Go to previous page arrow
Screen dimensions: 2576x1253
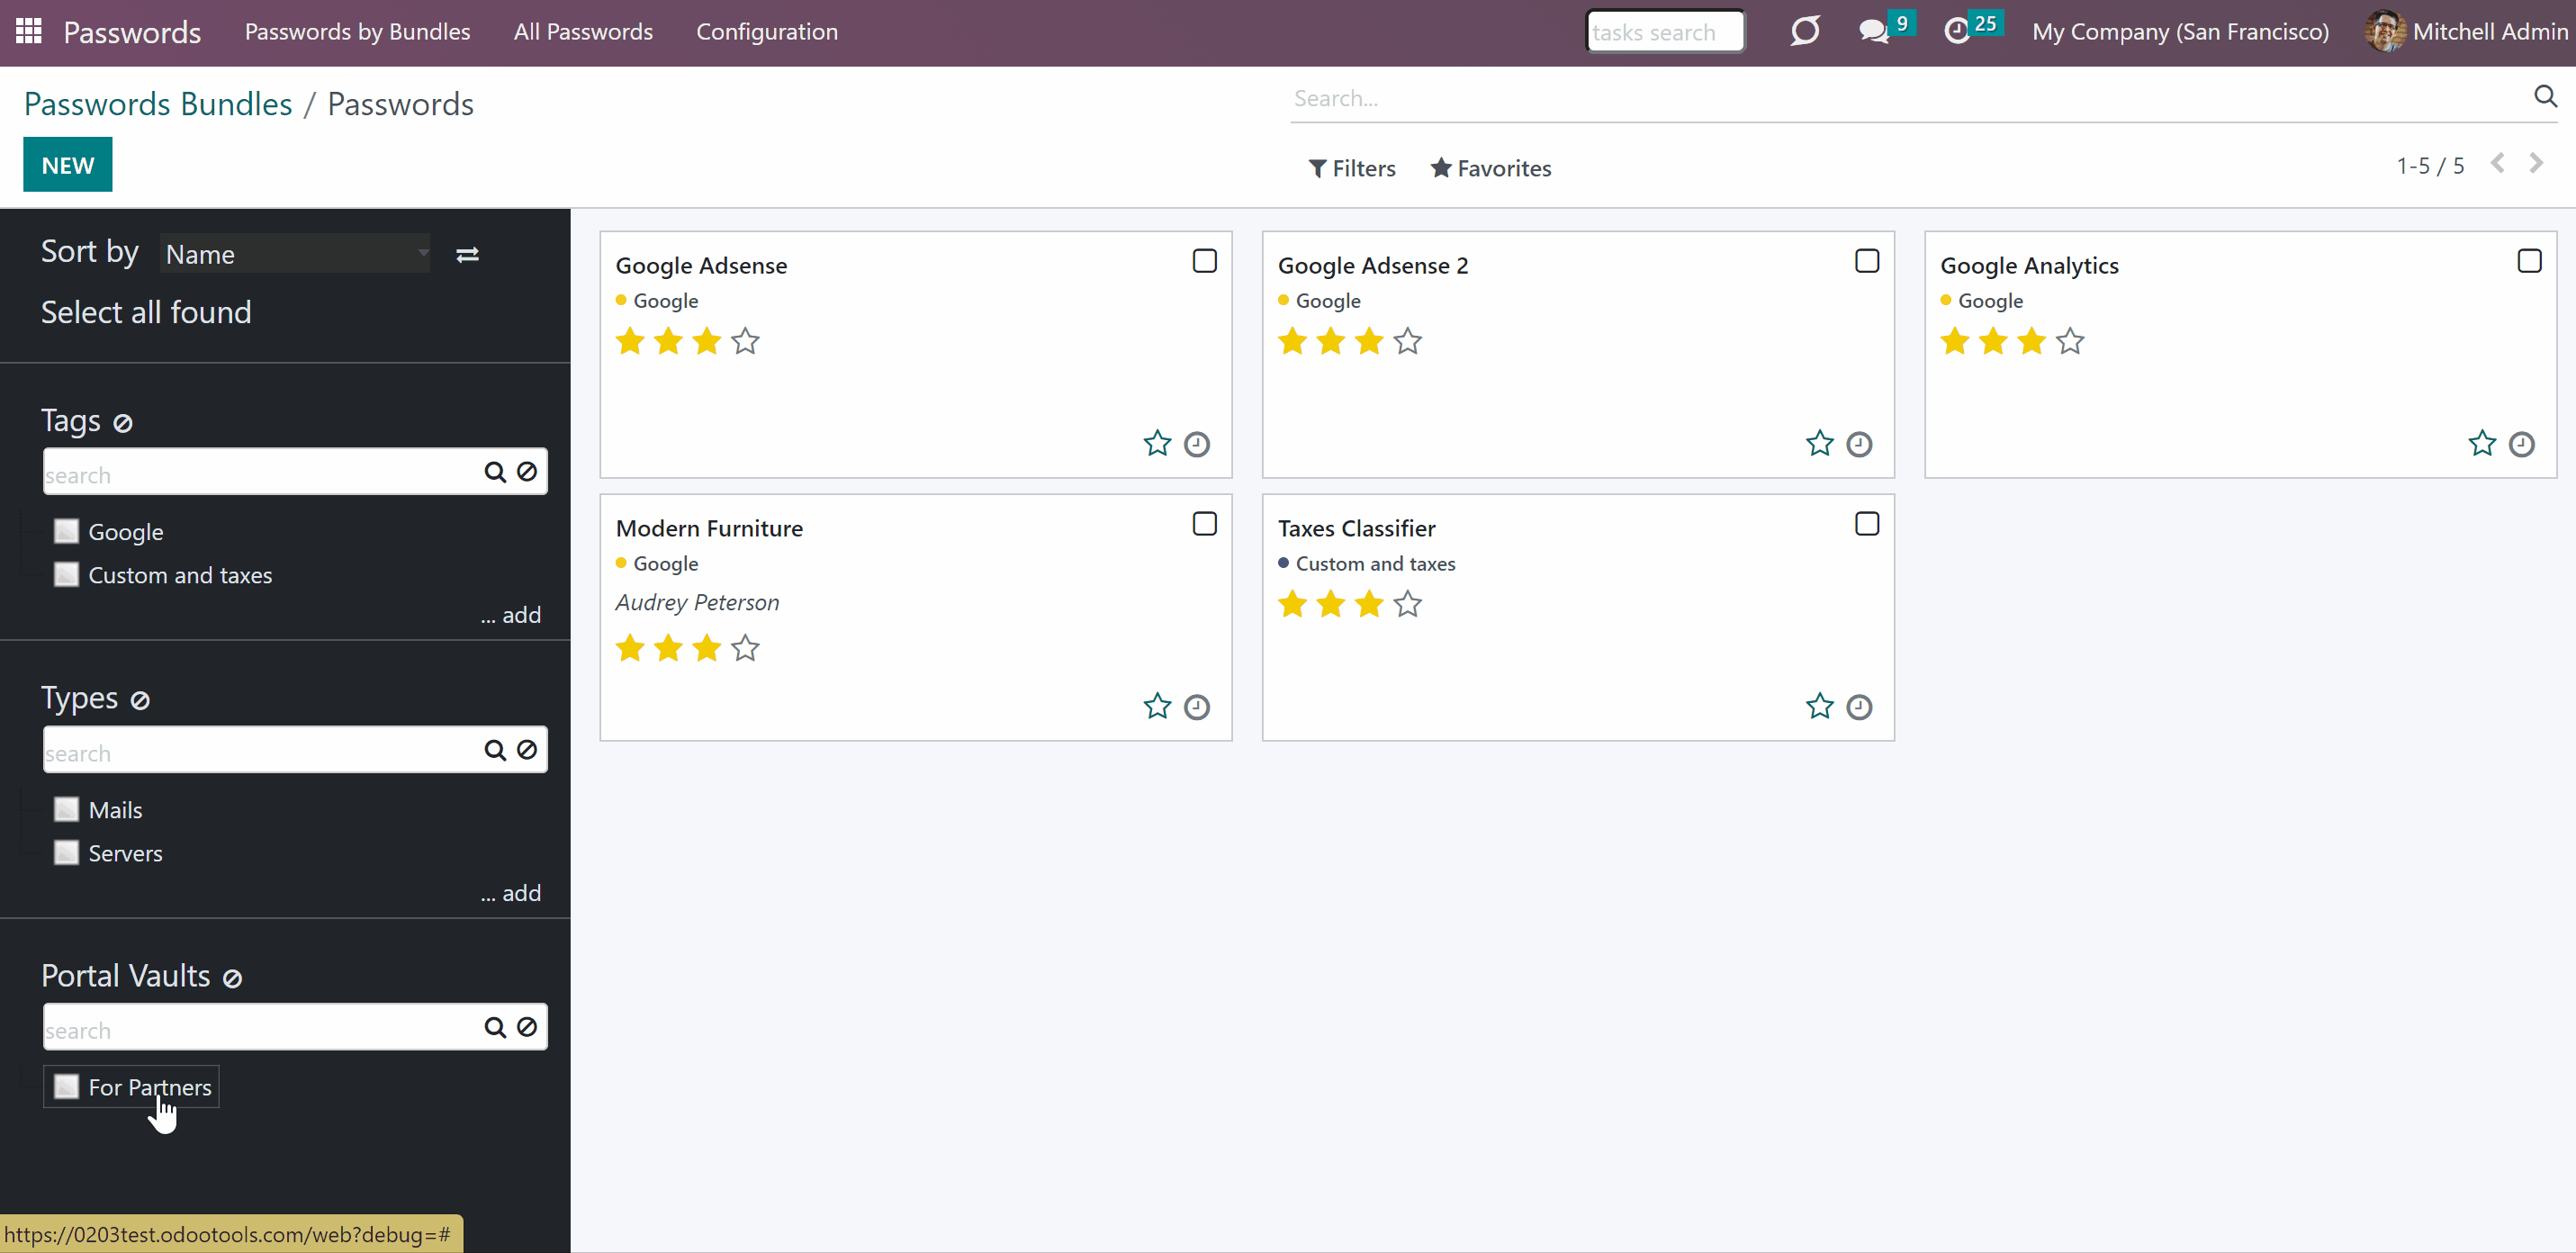[2497, 163]
